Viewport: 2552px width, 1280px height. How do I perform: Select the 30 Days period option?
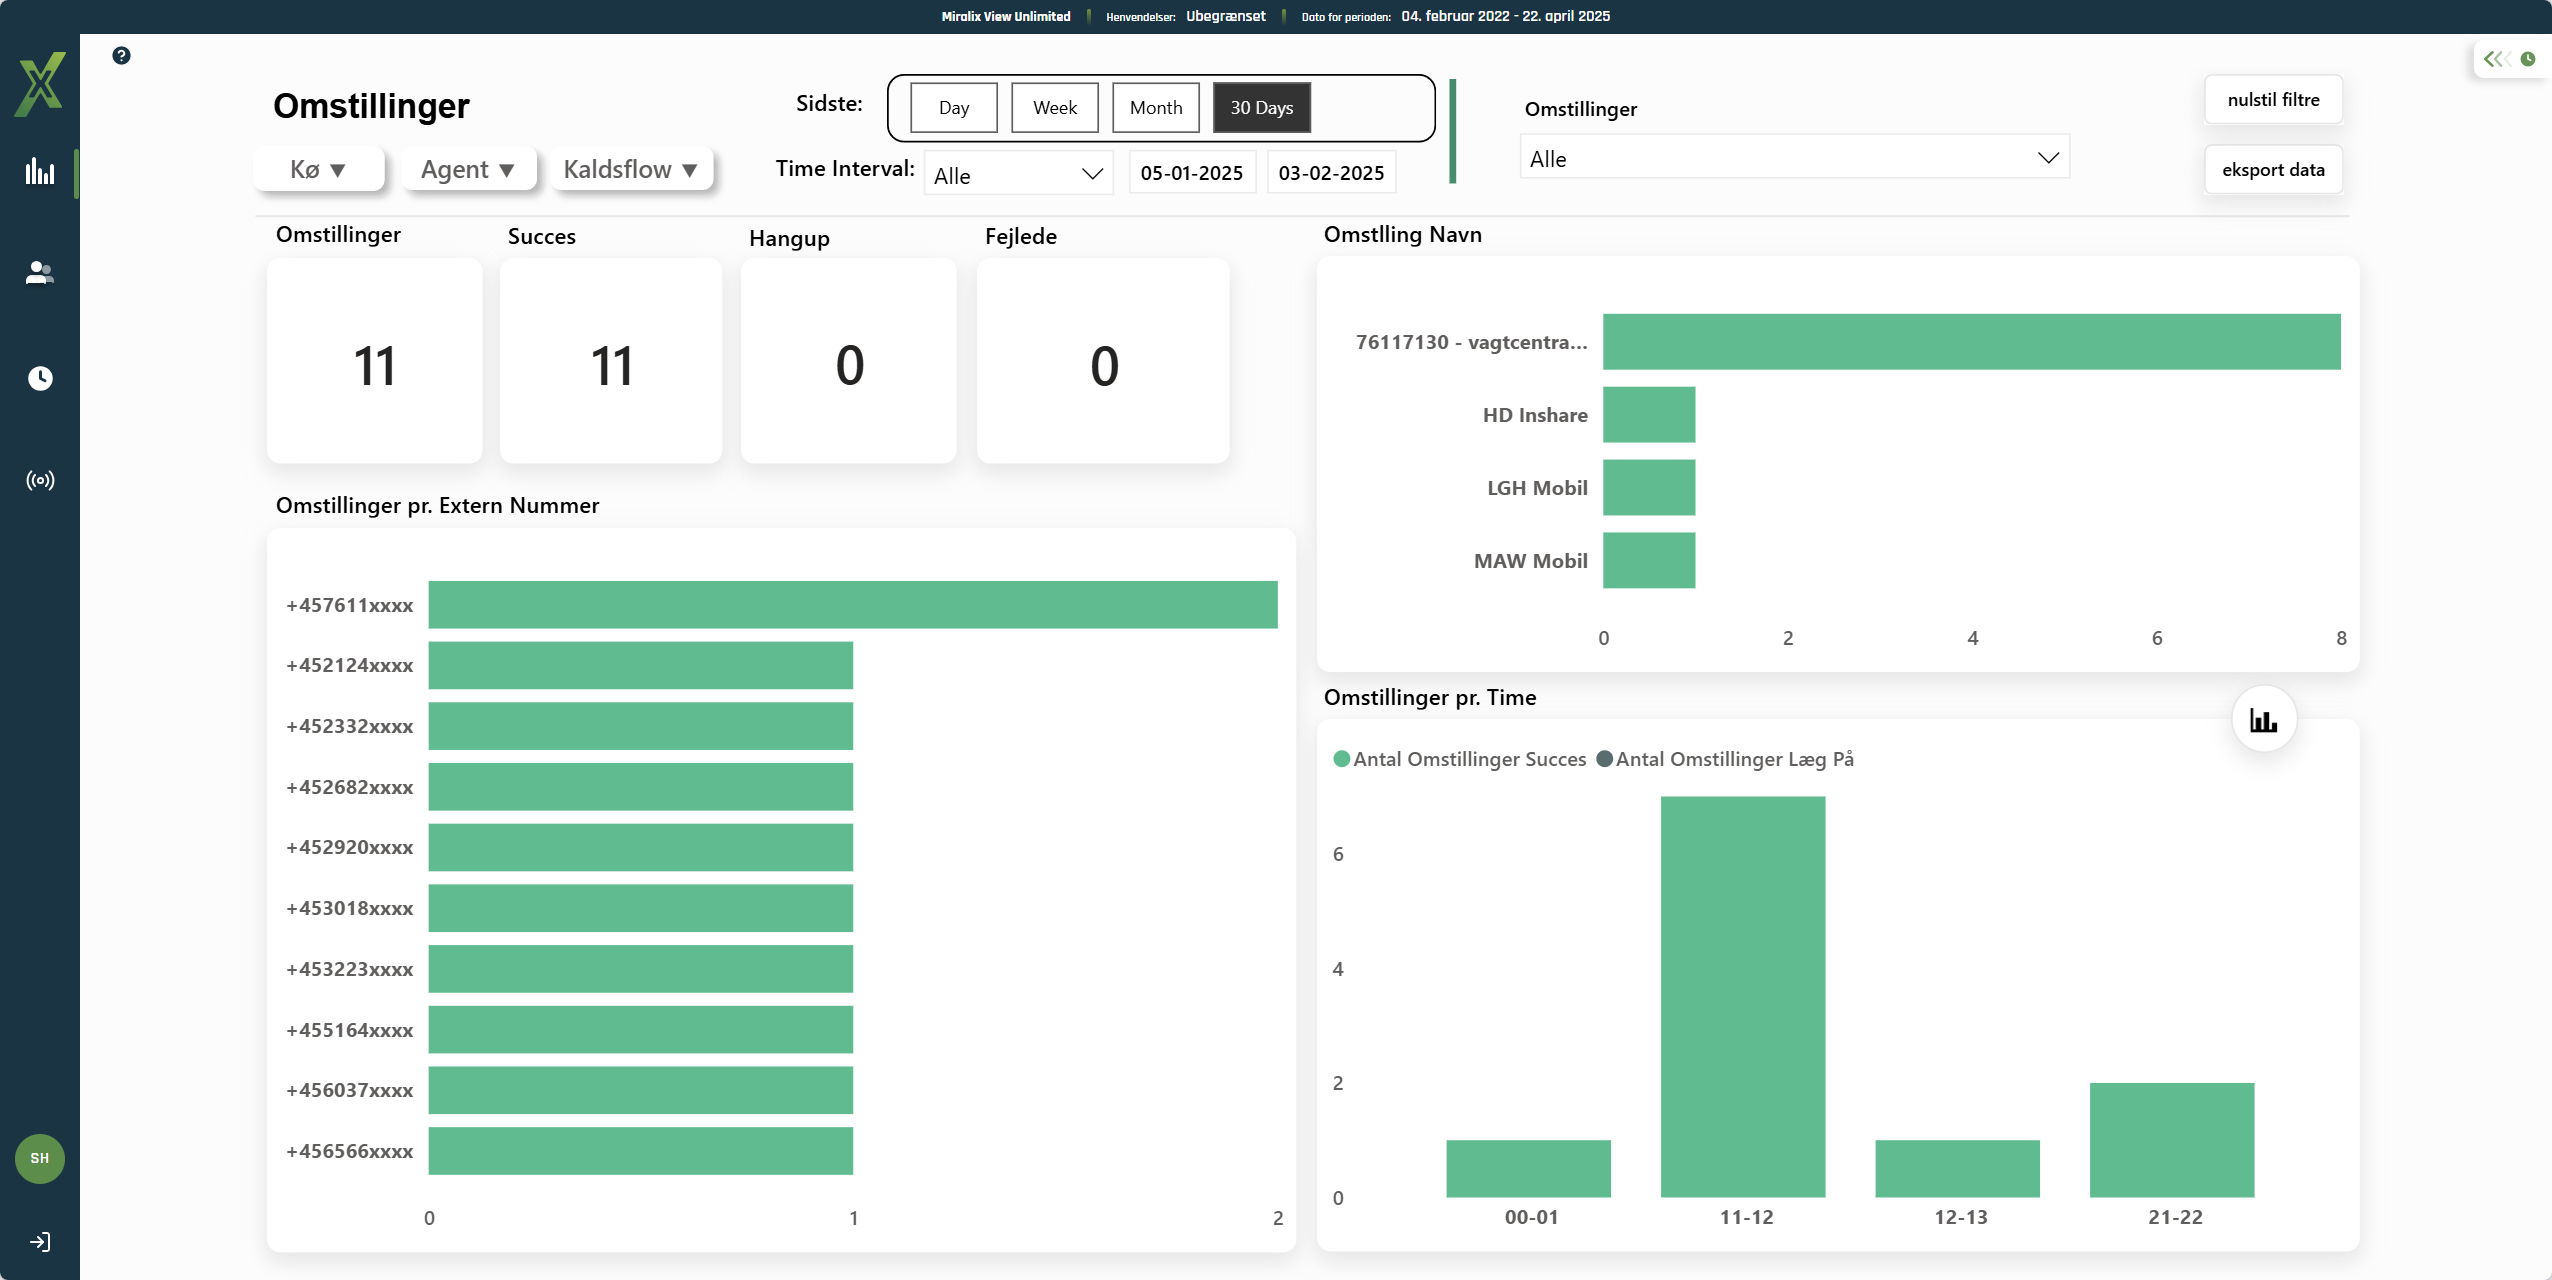[x=1261, y=108]
